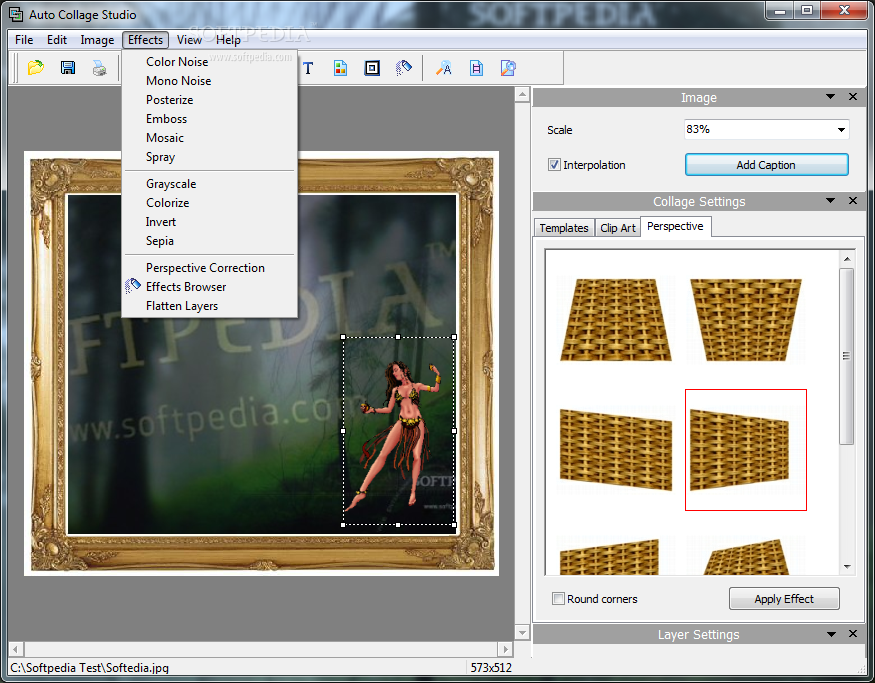
Task: Open the Scale 83% dropdown
Action: (841, 129)
